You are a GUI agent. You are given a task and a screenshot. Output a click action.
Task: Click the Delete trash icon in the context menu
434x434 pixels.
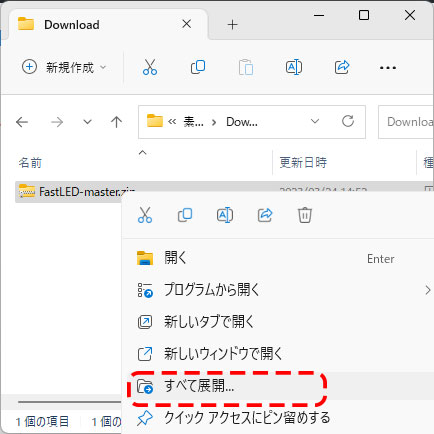point(305,215)
